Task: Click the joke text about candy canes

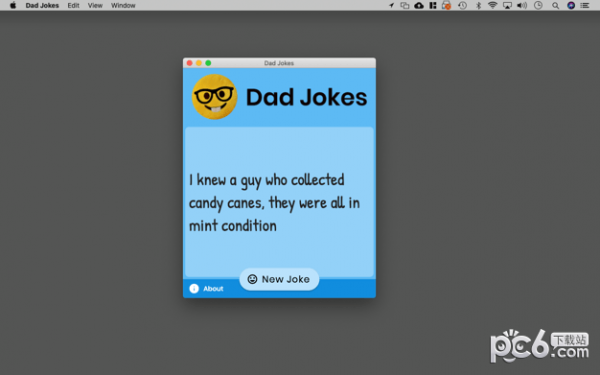Action: 274,203
